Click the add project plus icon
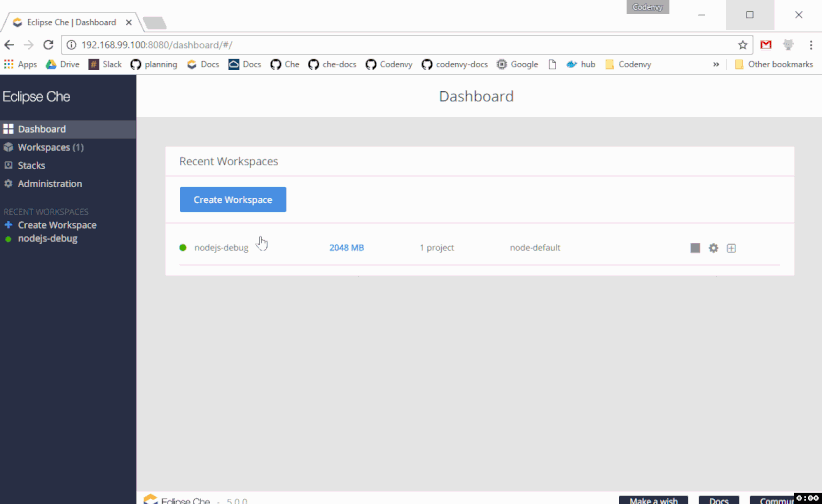This screenshot has height=504, width=822. [731, 248]
